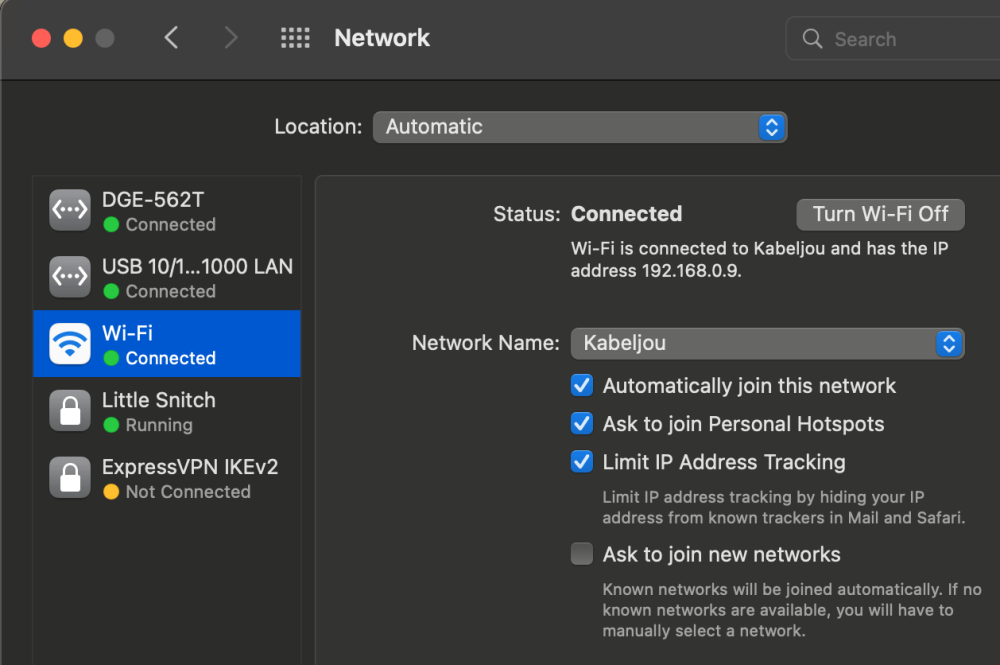
Task: Disable Limit IP Address Tracking checkbox
Action: coord(582,462)
